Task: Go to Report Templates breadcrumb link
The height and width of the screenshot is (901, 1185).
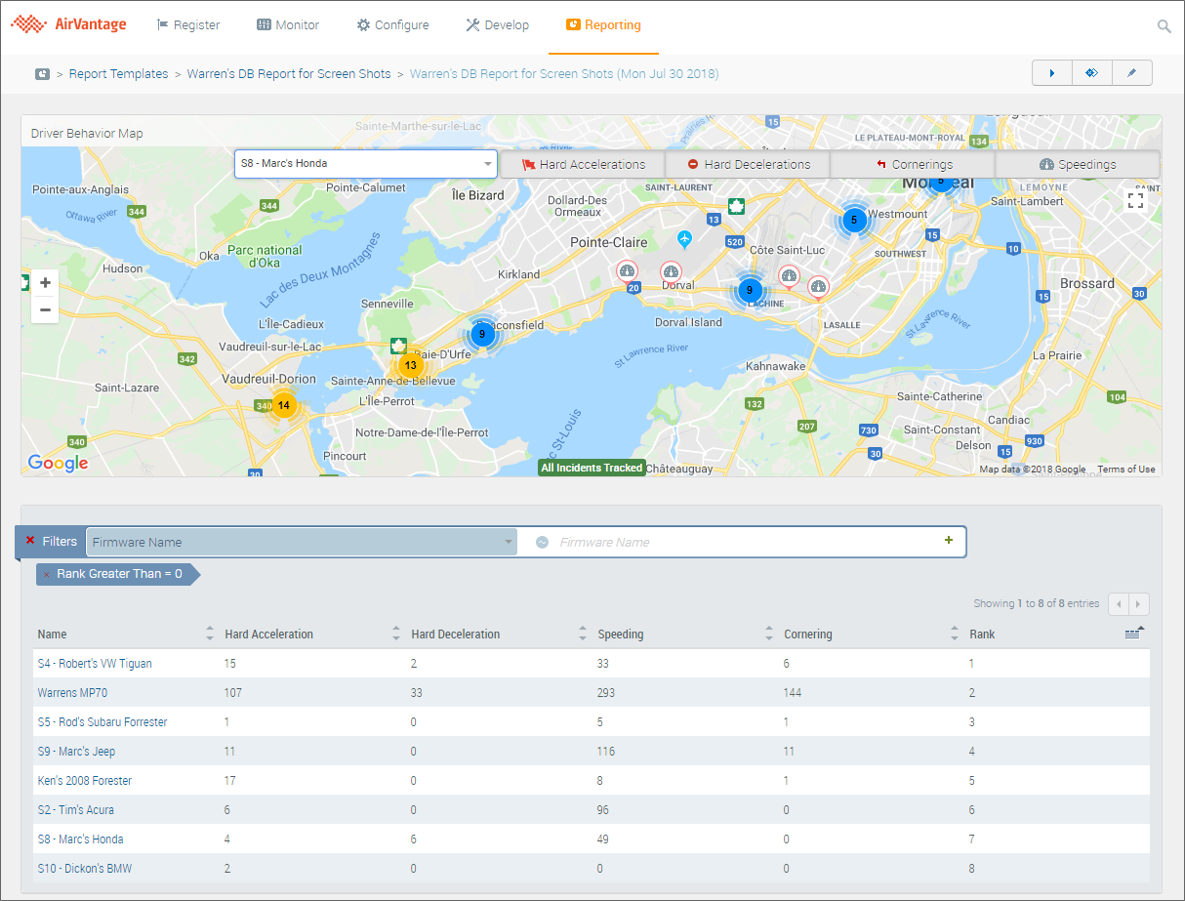Action: click(x=118, y=74)
